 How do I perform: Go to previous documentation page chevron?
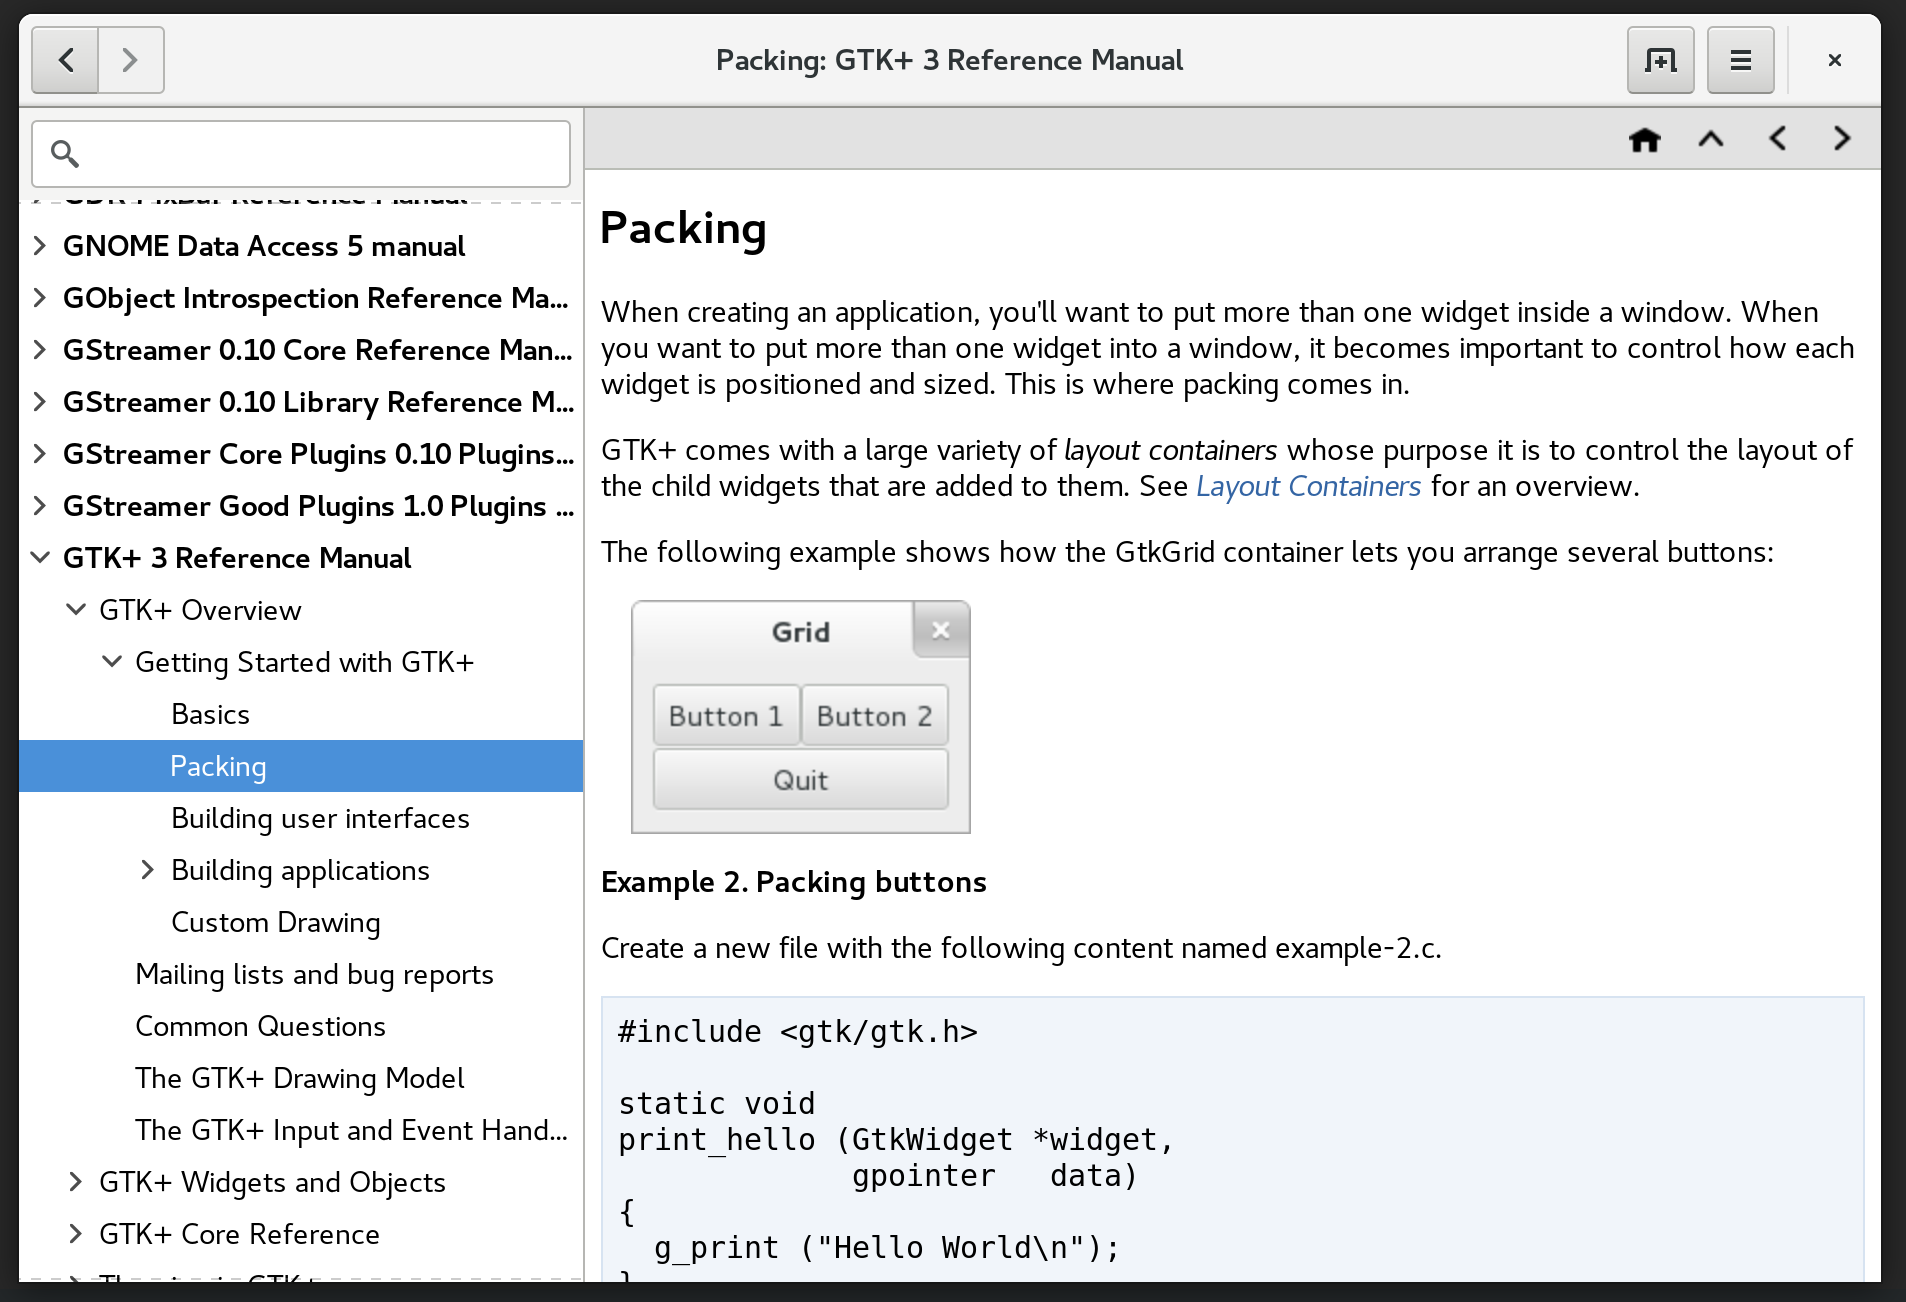1777,139
